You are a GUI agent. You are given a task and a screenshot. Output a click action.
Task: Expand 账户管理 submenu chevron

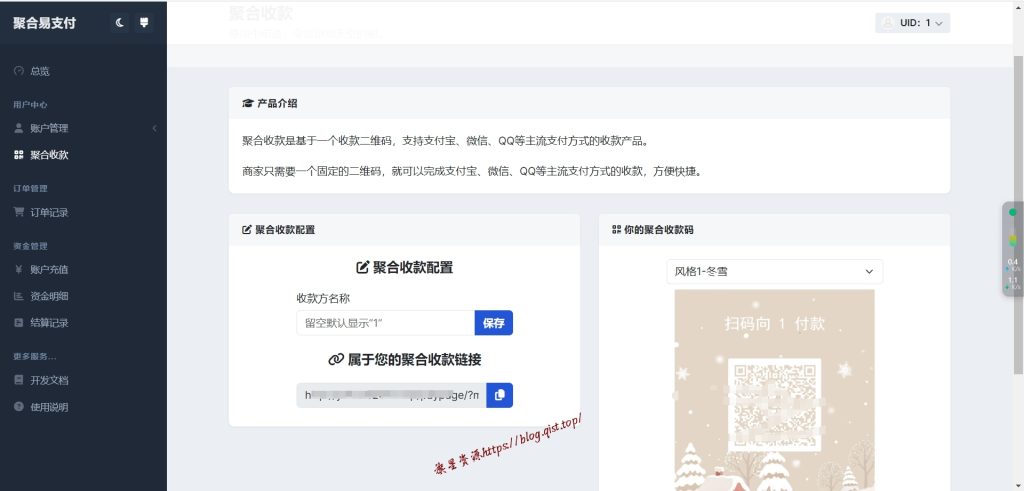click(x=155, y=129)
